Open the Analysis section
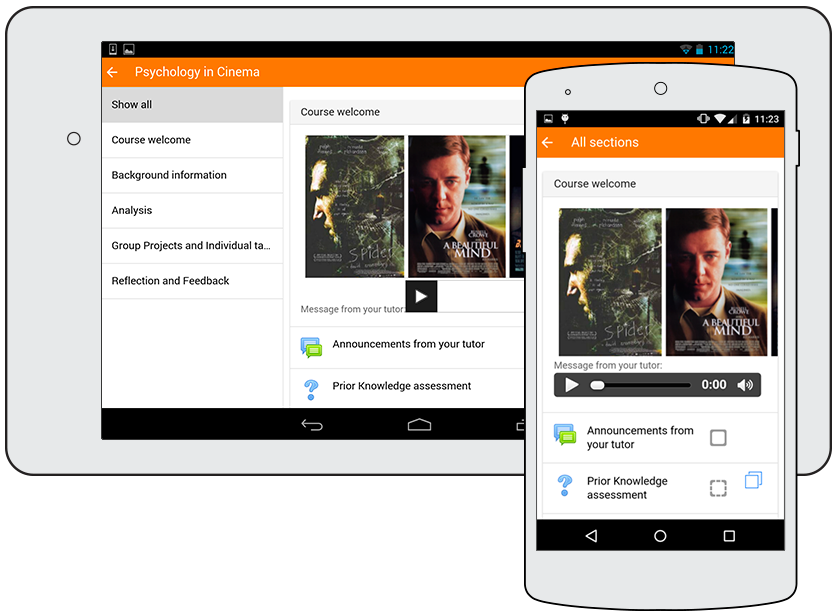This screenshot has height=615, width=837. coord(192,211)
